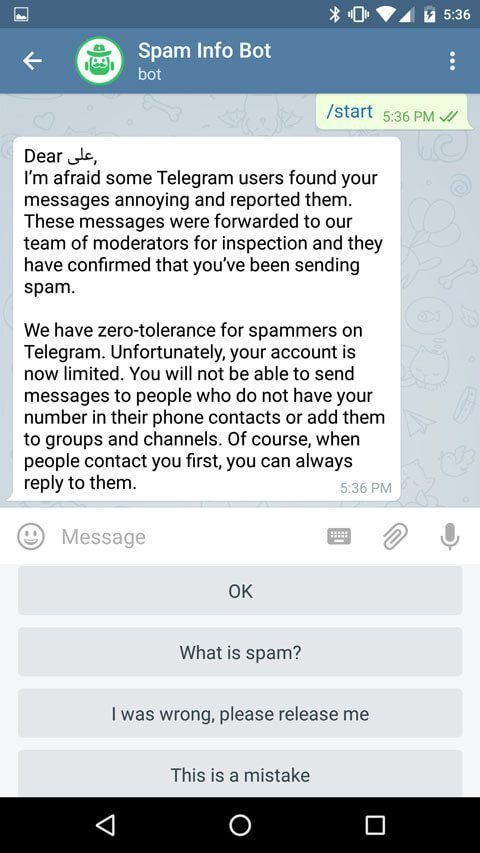Focus the Message input field

click(185, 537)
